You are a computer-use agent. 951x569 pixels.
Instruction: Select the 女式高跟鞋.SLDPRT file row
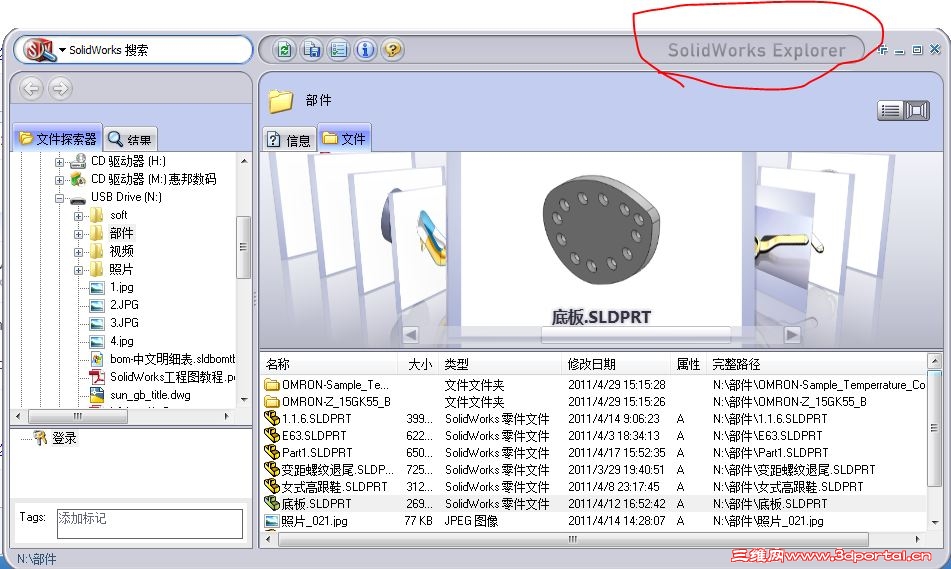(594, 487)
